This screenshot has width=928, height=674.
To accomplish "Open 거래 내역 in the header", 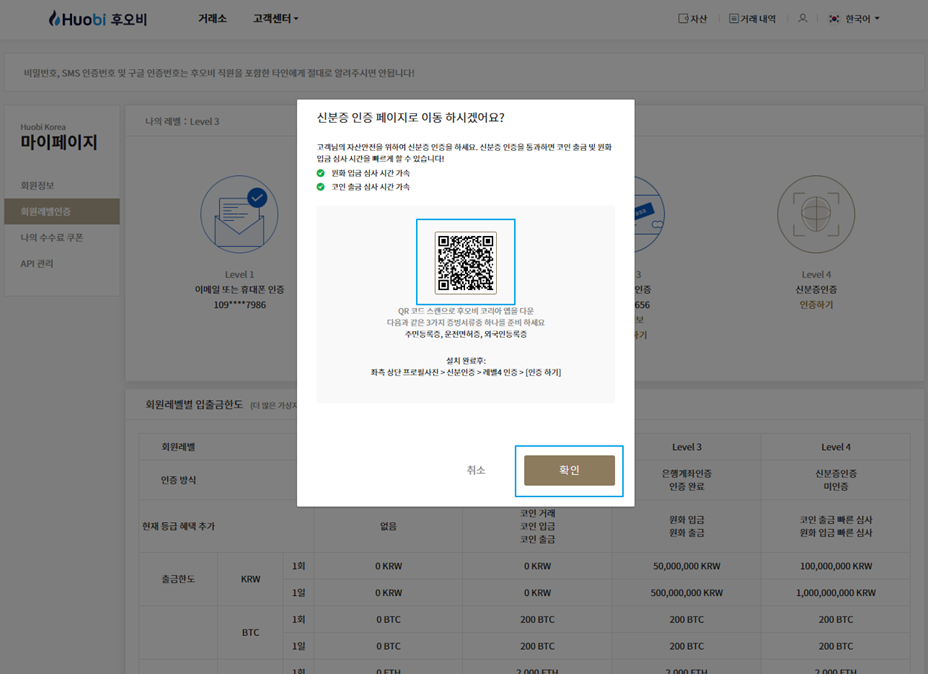I will click(752, 19).
